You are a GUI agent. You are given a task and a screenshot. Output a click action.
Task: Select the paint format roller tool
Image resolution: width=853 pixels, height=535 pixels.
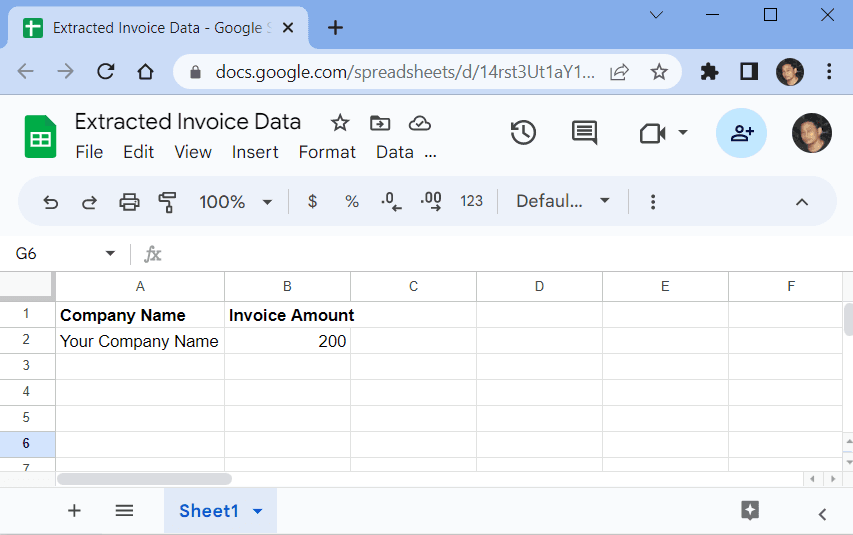click(167, 202)
